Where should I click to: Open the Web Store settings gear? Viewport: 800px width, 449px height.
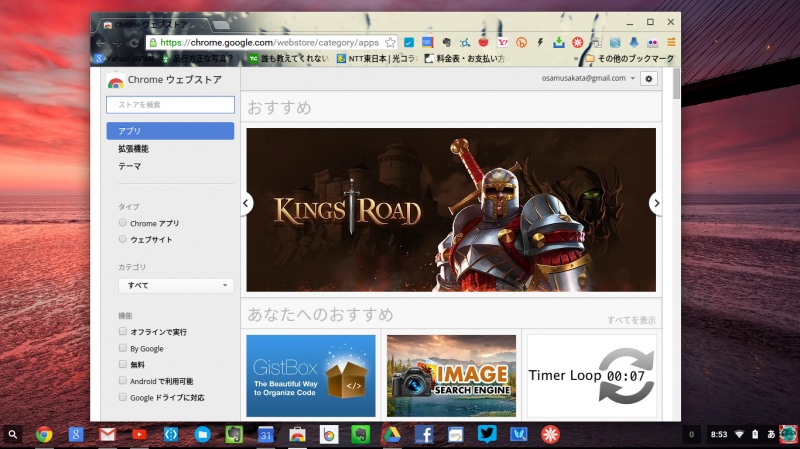pyautogui.click(x=649, y=78)
